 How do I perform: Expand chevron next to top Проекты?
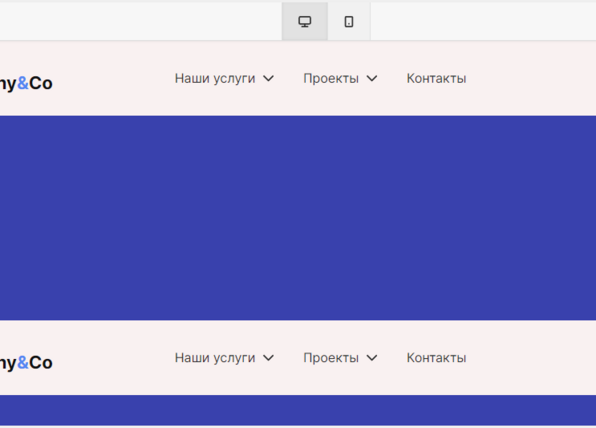372,79
